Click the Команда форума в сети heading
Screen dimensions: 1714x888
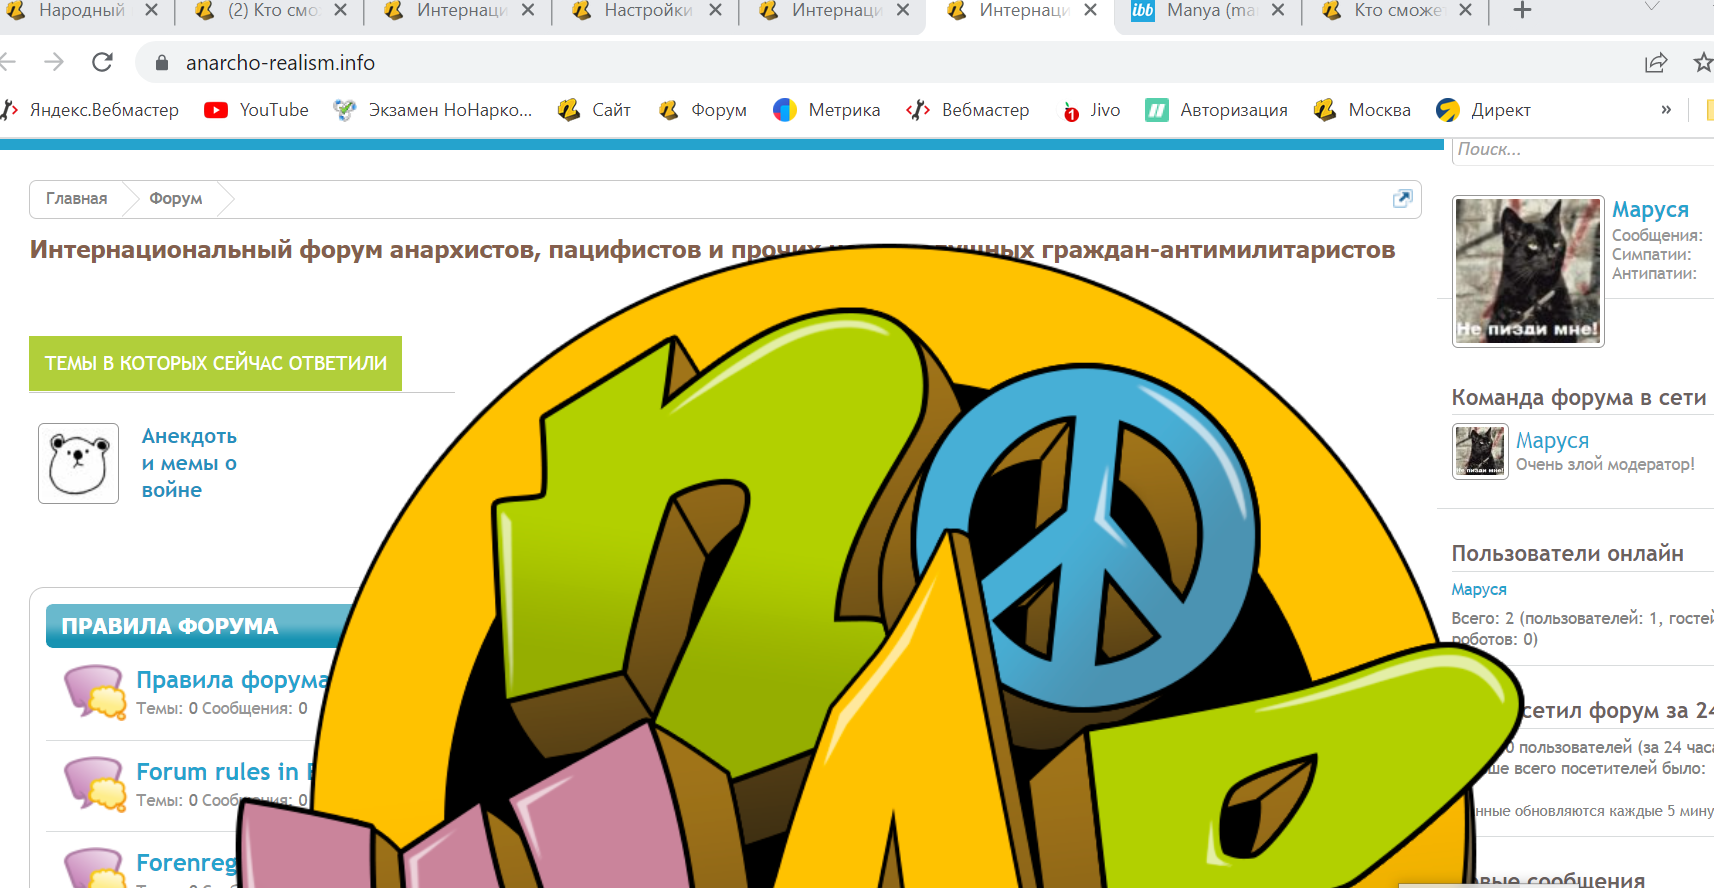click(1579, 398)
